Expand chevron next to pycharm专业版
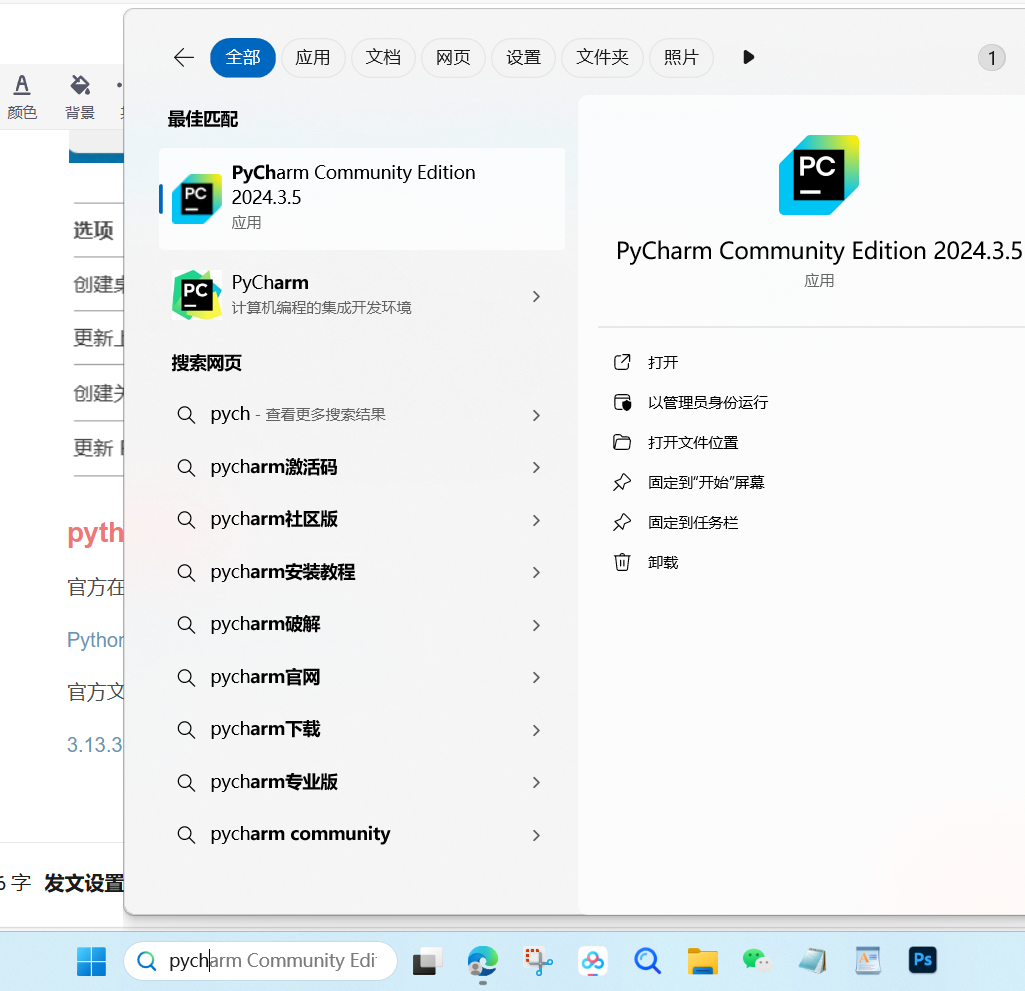This screenshot has height=991, width=1025. tap(536, 782)
